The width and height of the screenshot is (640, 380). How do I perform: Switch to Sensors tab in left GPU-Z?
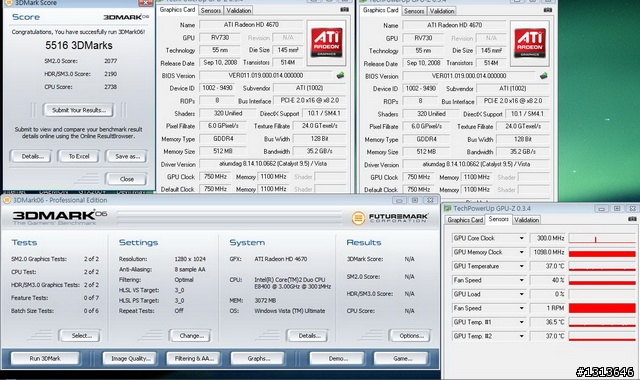(211, 11)
